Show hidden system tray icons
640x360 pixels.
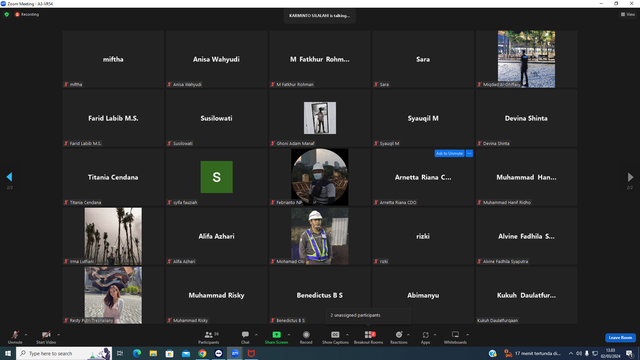pyautogui.click(x=571, y=353)
